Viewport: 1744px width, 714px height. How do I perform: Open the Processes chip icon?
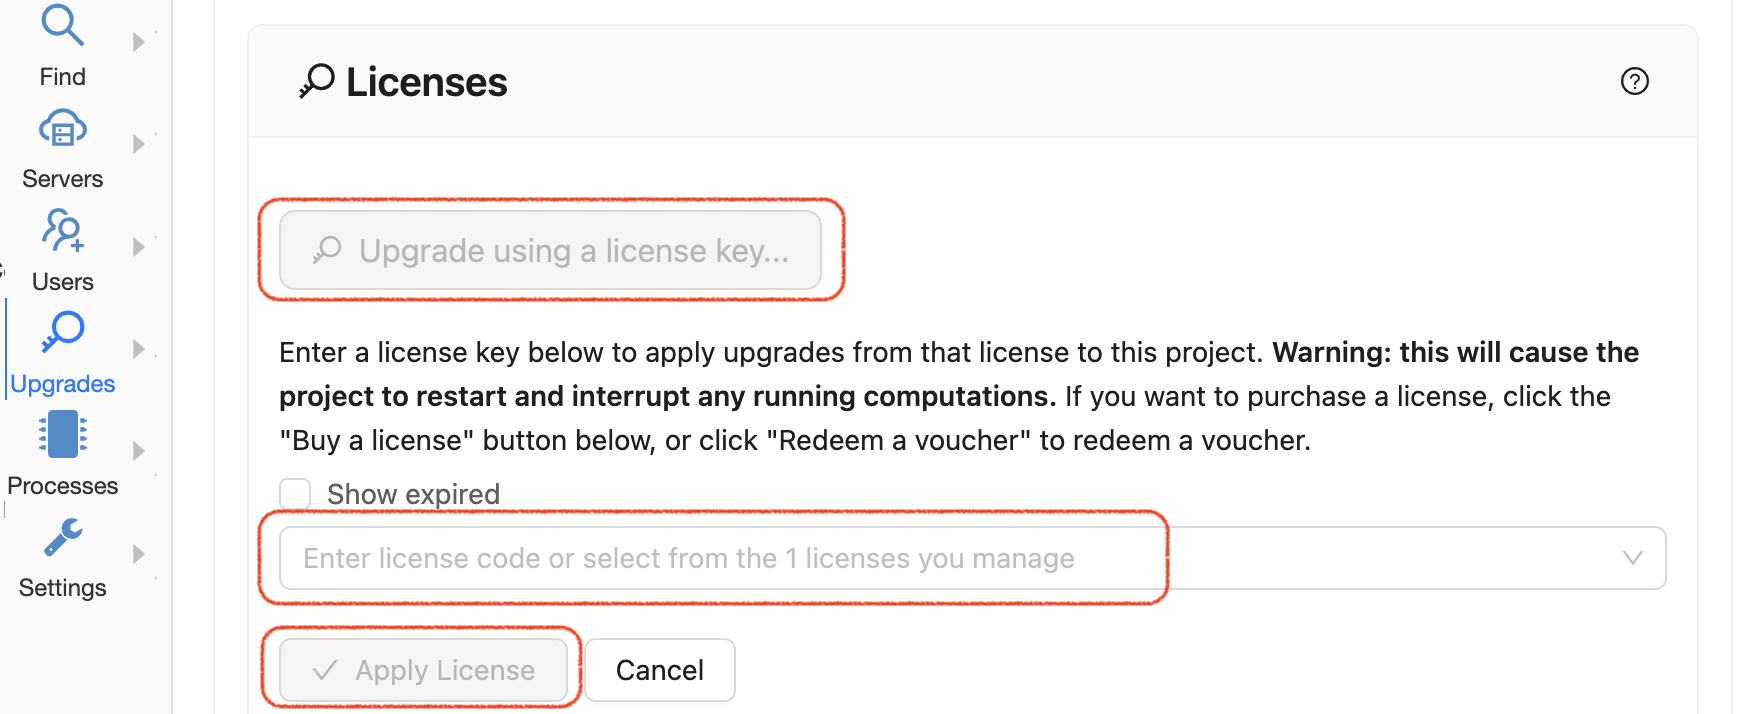click(62, 435)
